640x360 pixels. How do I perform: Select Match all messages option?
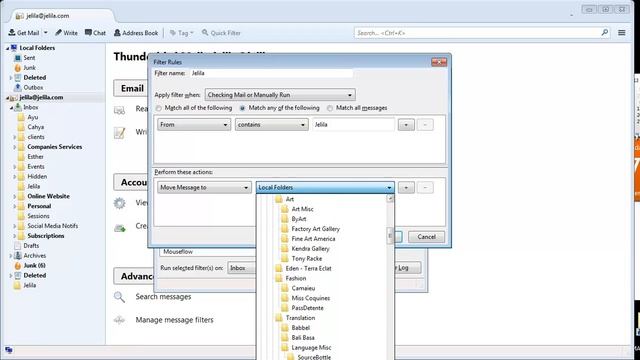[x=330, y=108]
